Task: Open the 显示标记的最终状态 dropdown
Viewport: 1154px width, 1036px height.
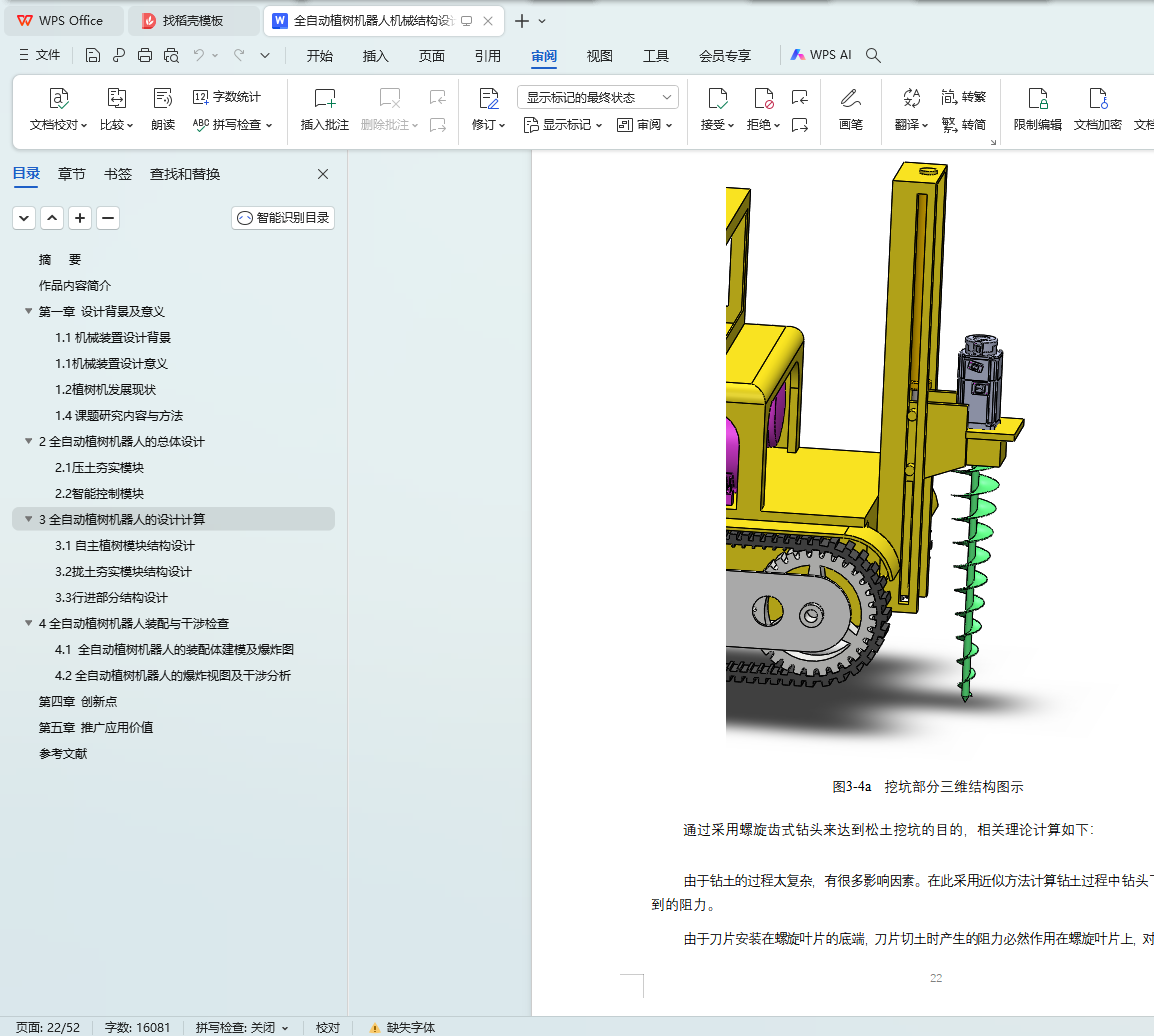Action: (598, 97)
